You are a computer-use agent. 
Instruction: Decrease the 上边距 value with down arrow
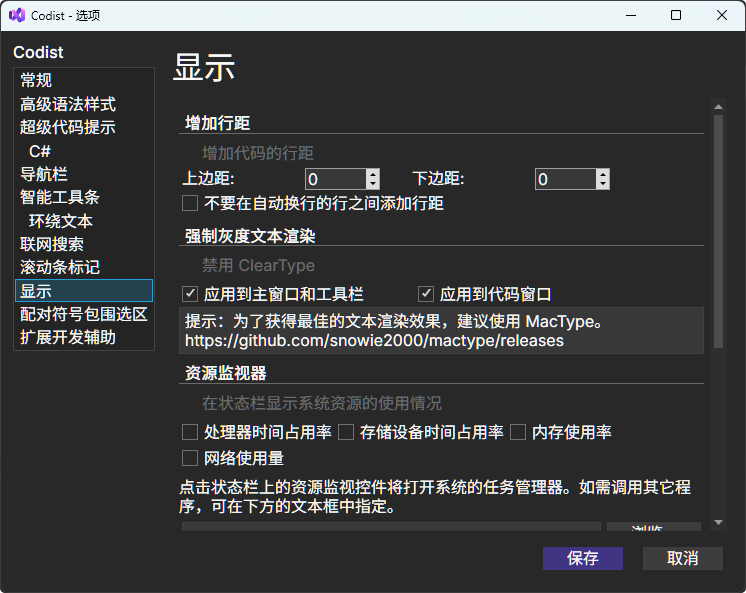(x=373, y=185)
